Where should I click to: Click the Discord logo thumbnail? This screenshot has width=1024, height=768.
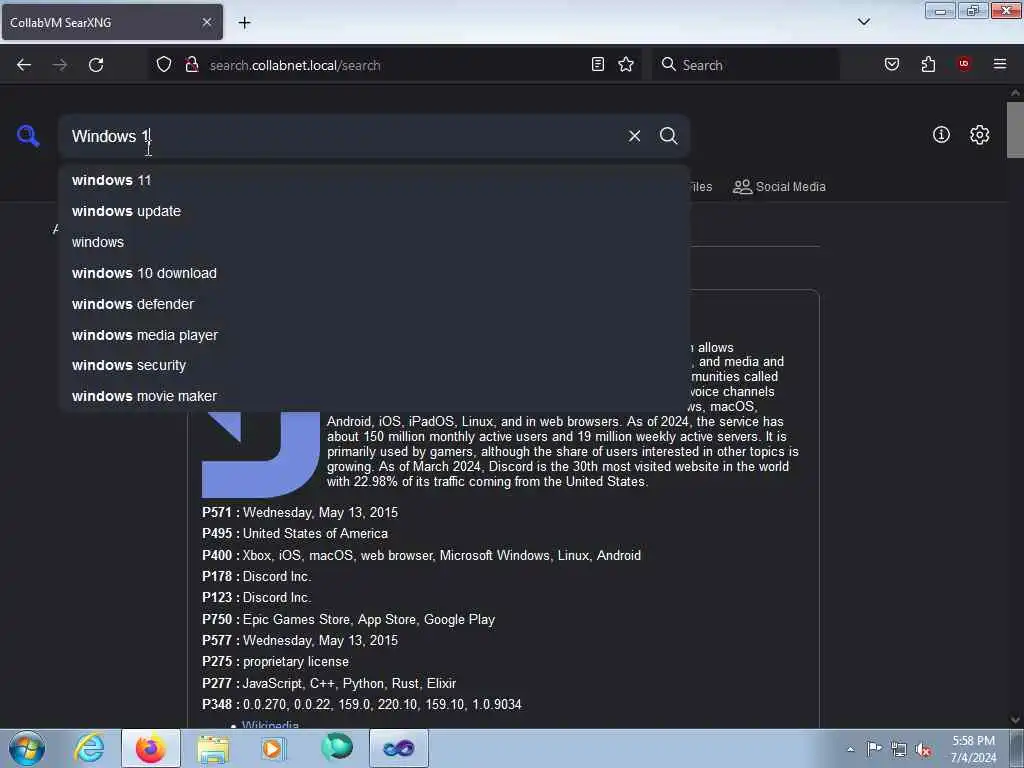261,455
